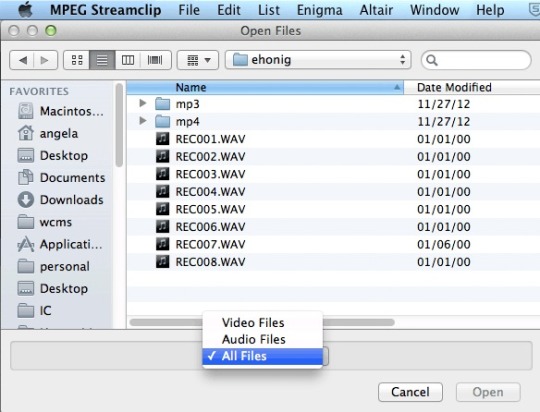Image resolution: width=540 pixels, height=412 pixels.
Task: Click the Open button
Action: tap(488, 392)
